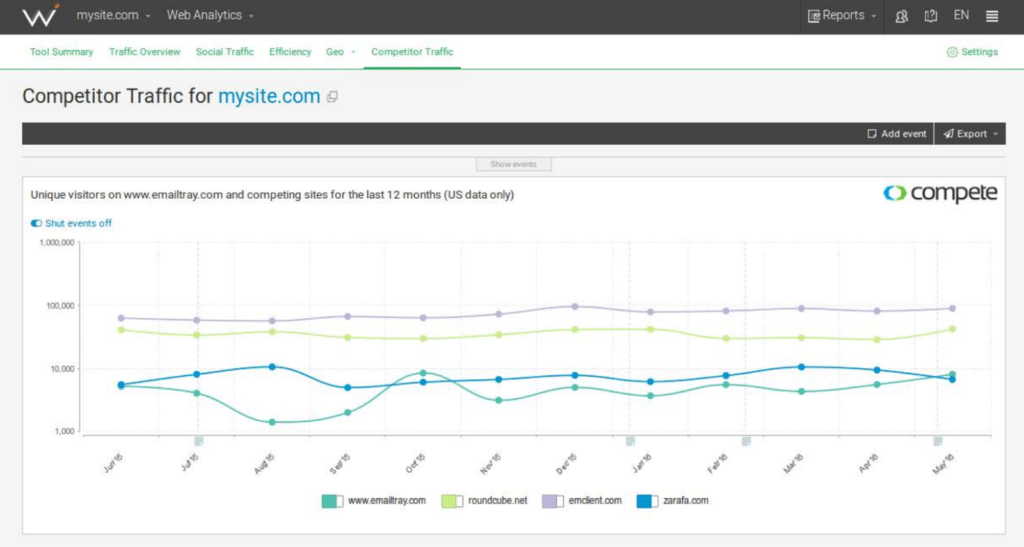Click the event marker at Jul'15
1024x547 pixels.
pos(199,442)
